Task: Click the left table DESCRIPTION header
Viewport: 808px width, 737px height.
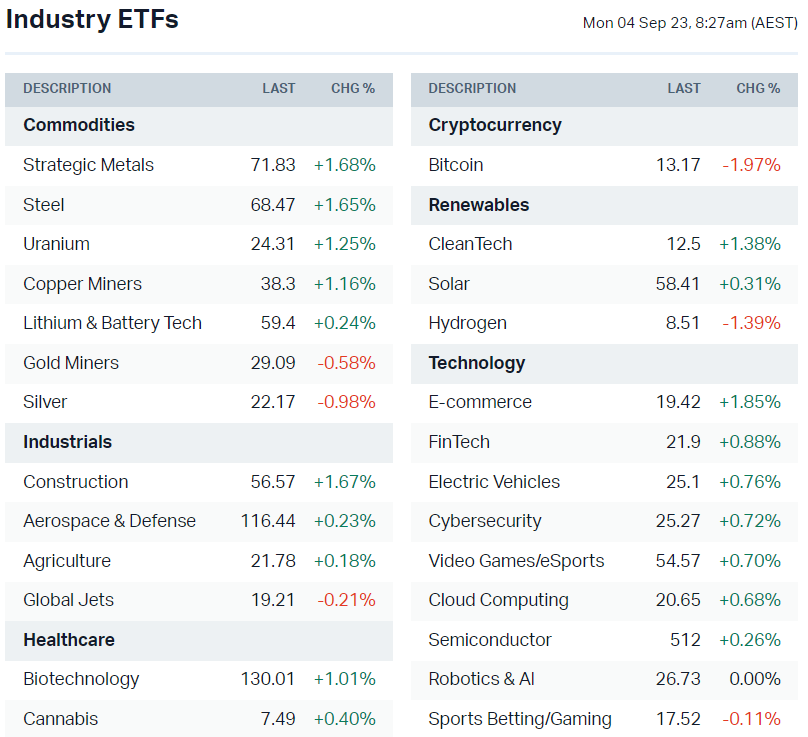Action: click(67, 88)
